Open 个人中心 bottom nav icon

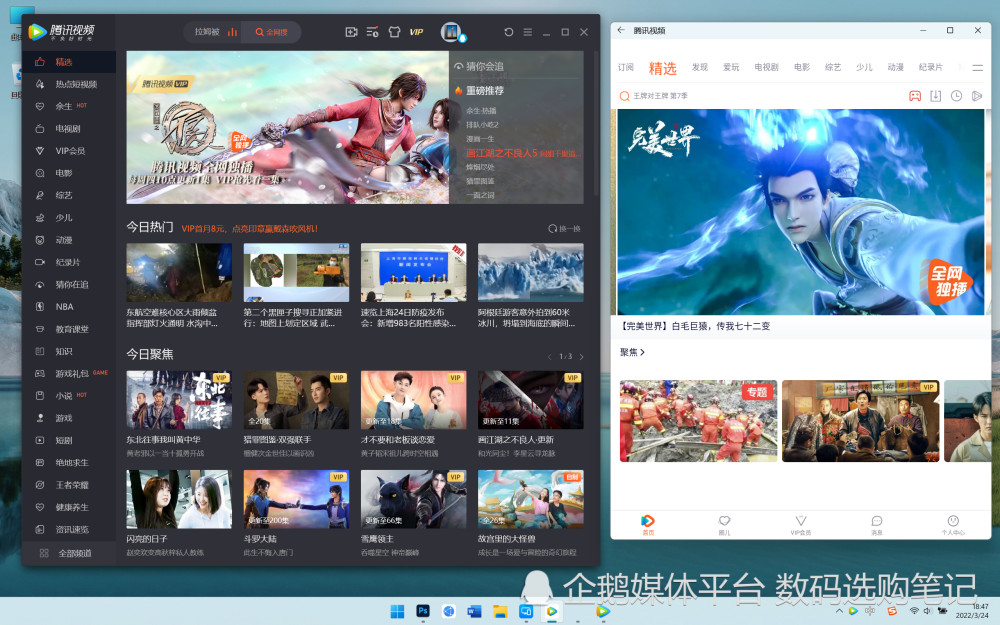click(x=953, y=525)
